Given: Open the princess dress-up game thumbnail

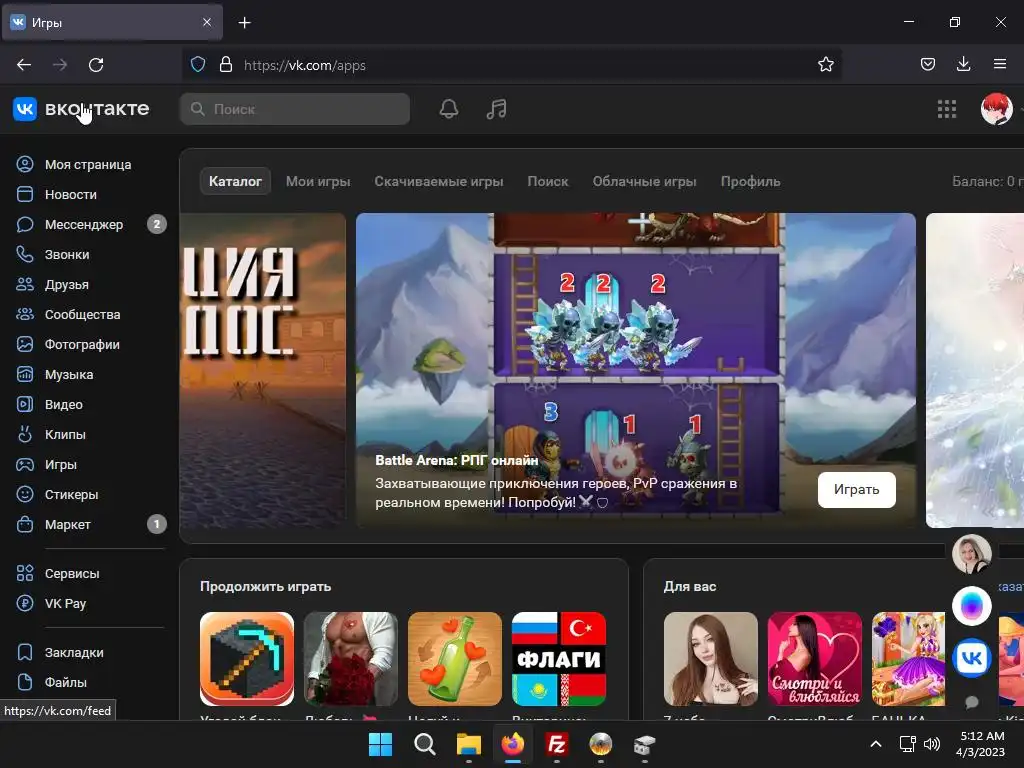Looking at the screenshot, I should click(x=908, y=659).
